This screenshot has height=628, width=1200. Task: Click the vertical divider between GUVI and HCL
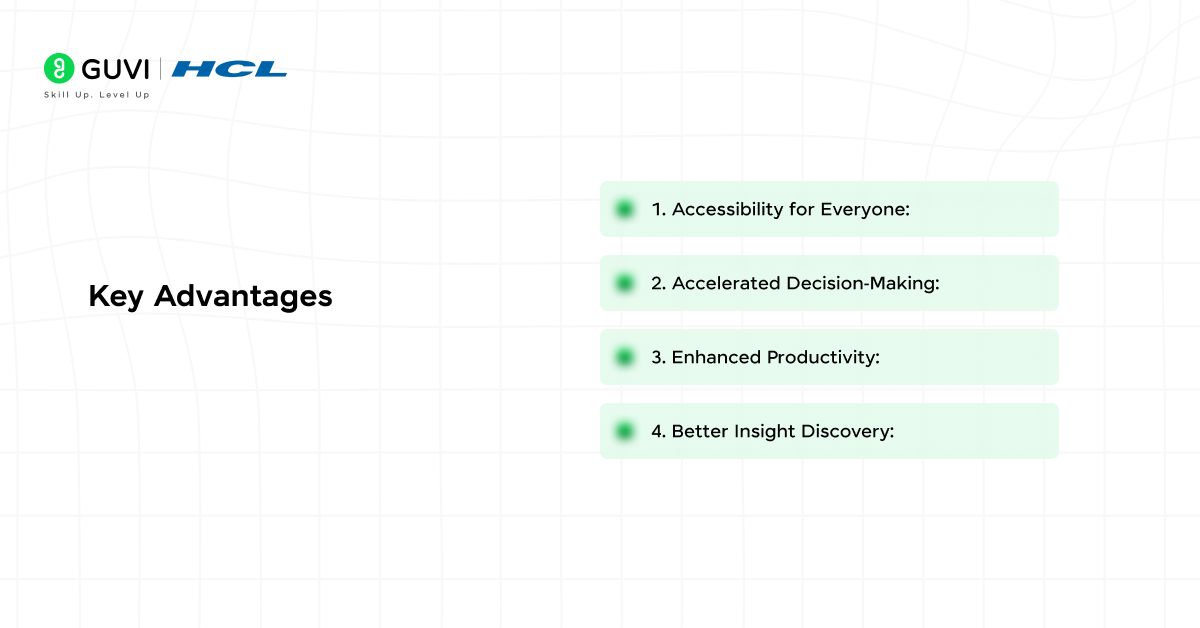coord(160,69)
